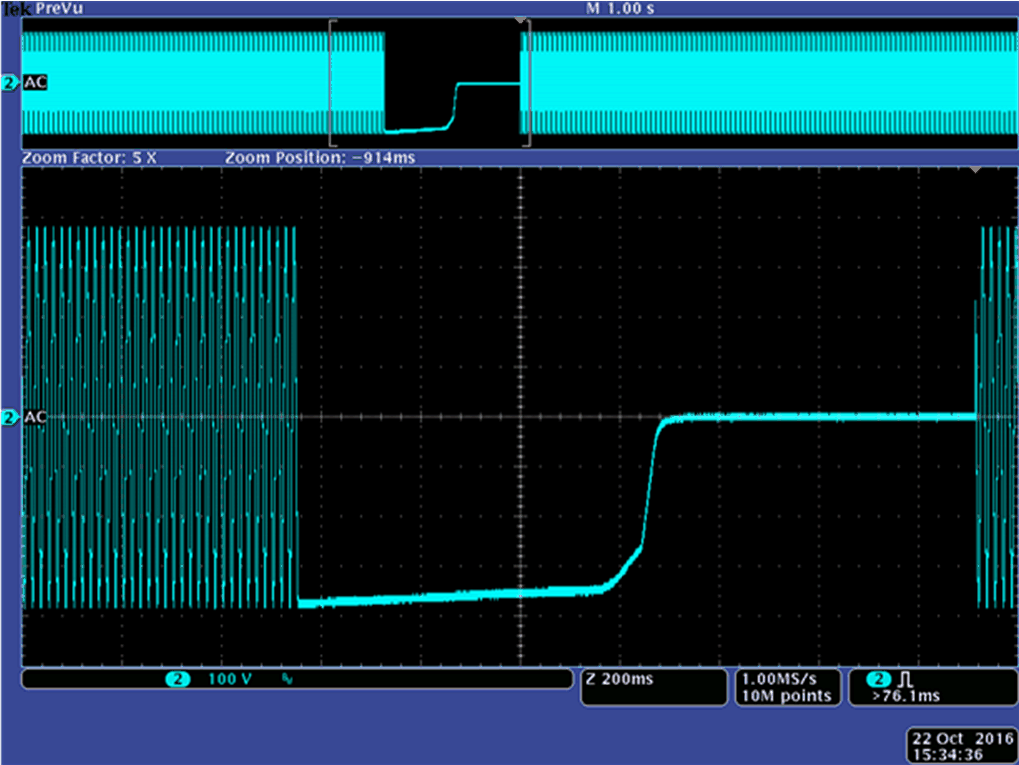Click the trigger position marker atop the overview
Image resolution: width=1019 pixels, height=765 pixels.
pos(518,21)
